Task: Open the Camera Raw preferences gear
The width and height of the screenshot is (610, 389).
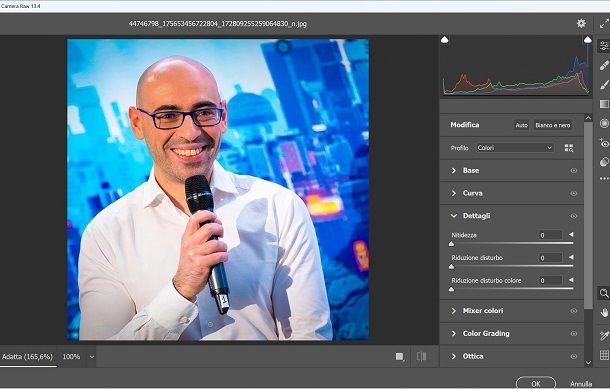Action: [581, 23]
